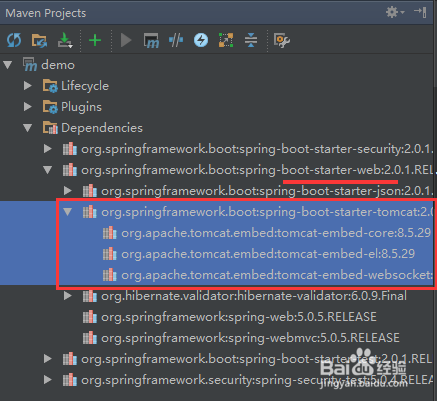Click library icon beside spring-security-test
This screenshot has width=437, height=401.
(x=70, y=380)
